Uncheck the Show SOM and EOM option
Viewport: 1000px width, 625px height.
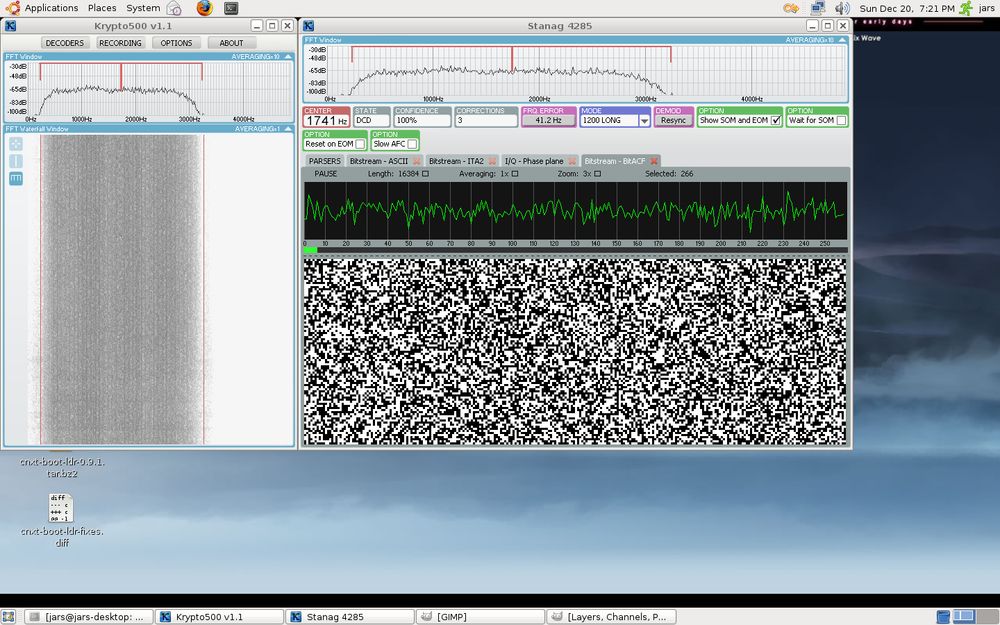(x=774, y=119)
